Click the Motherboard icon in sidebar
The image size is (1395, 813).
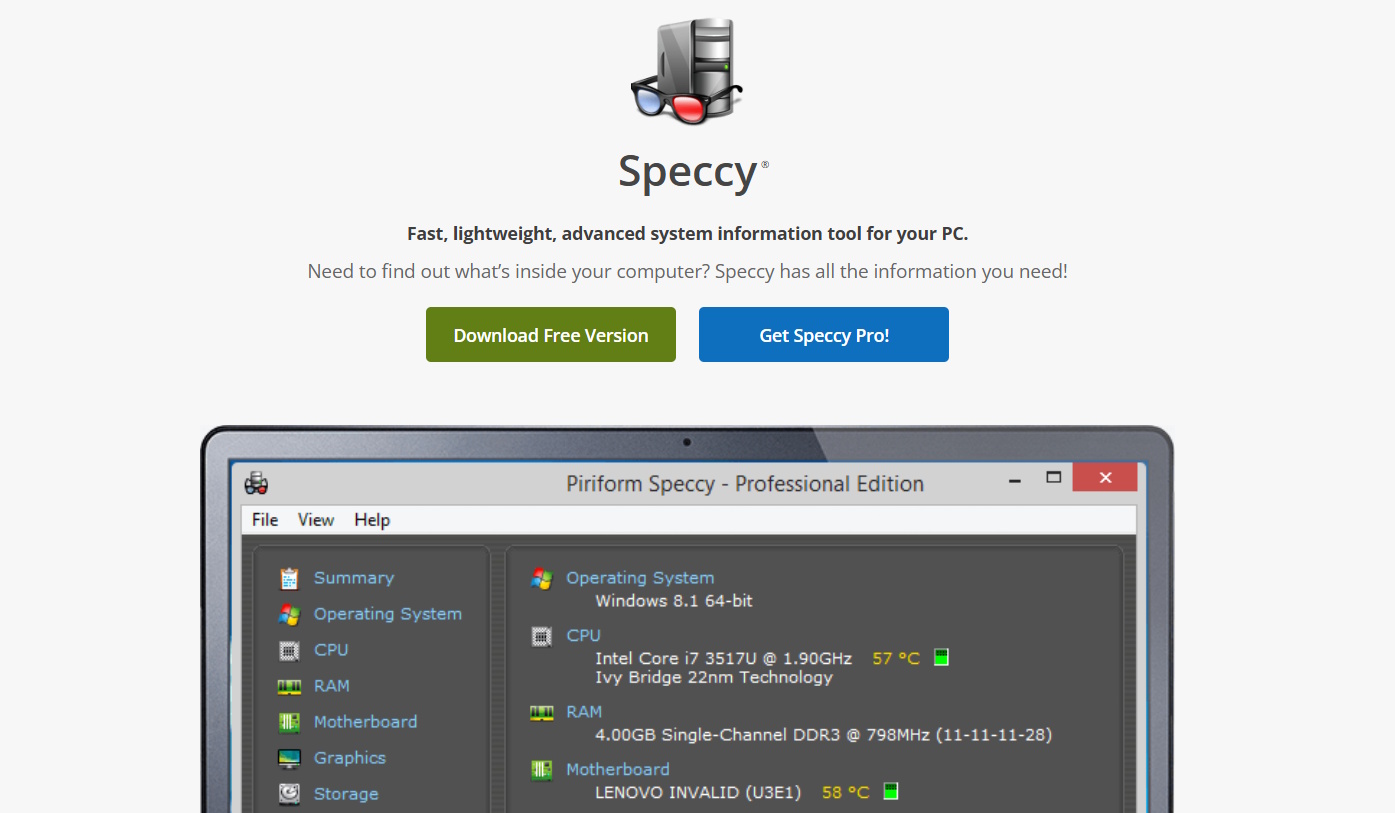click(289, 722)
